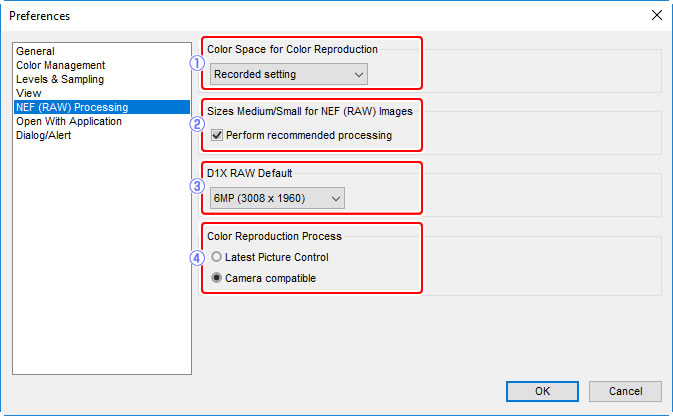Dismiss changes with the Cancel button

625,391
